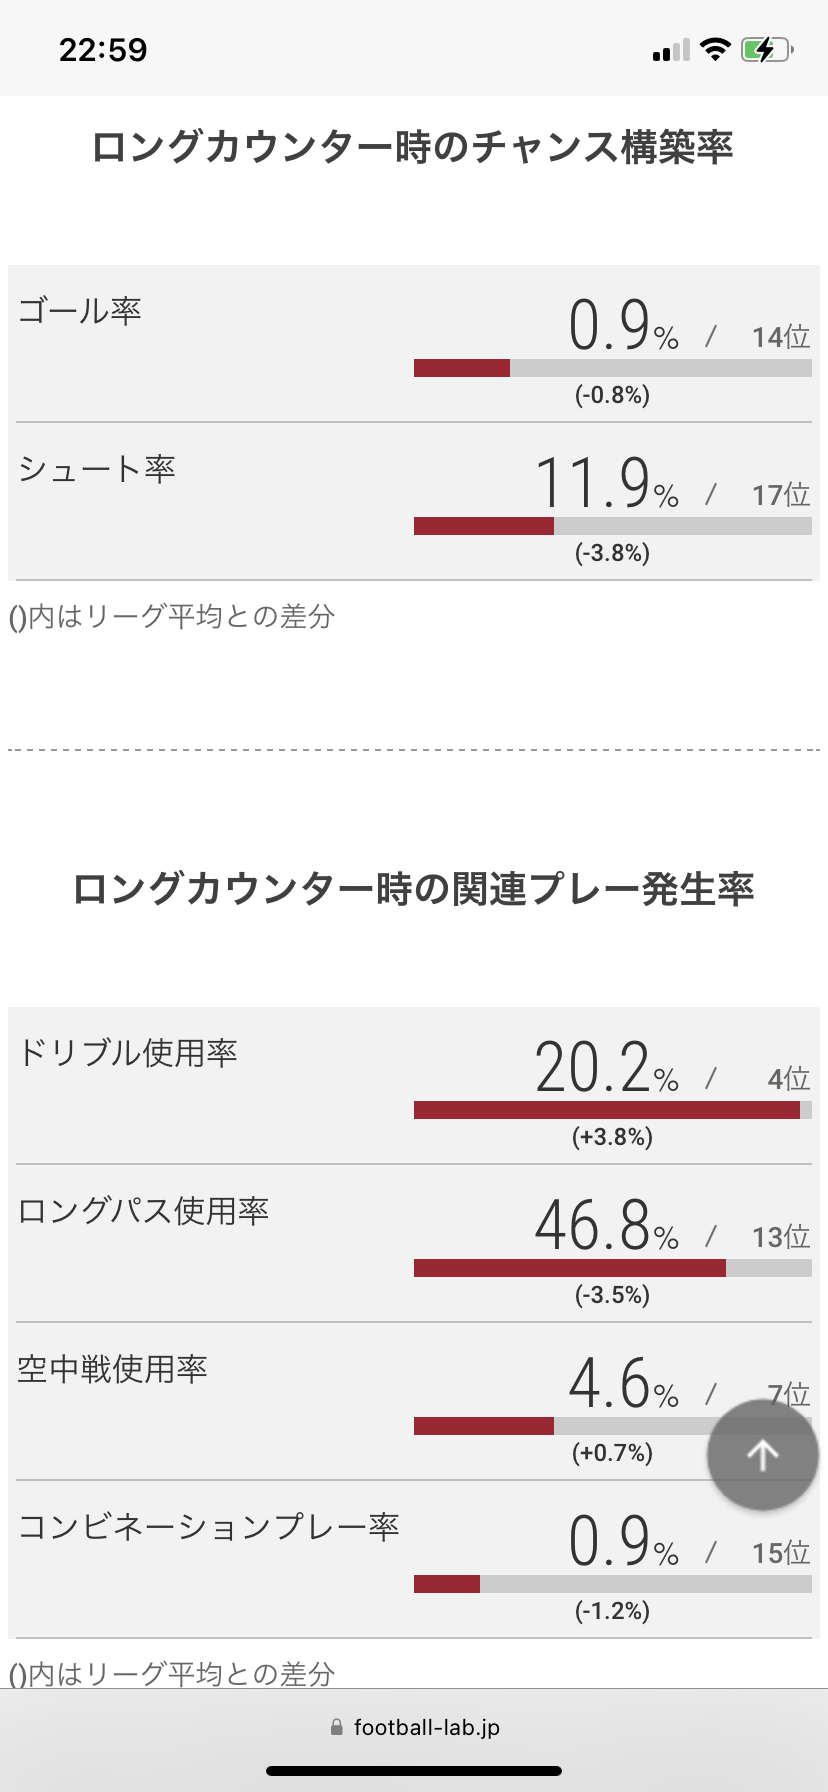Tap the ドリブル使用率 red progress bar

point(607,1110)
